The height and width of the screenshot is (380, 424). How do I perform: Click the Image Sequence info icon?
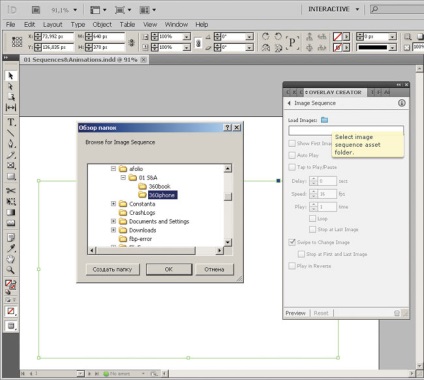(x=402, y=103)
